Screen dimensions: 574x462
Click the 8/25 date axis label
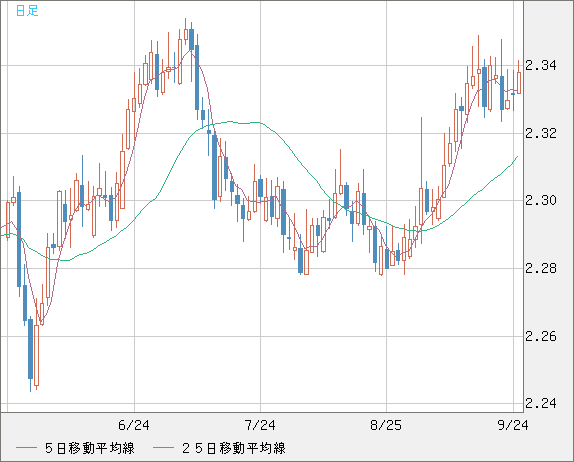[x=386, y=425]
